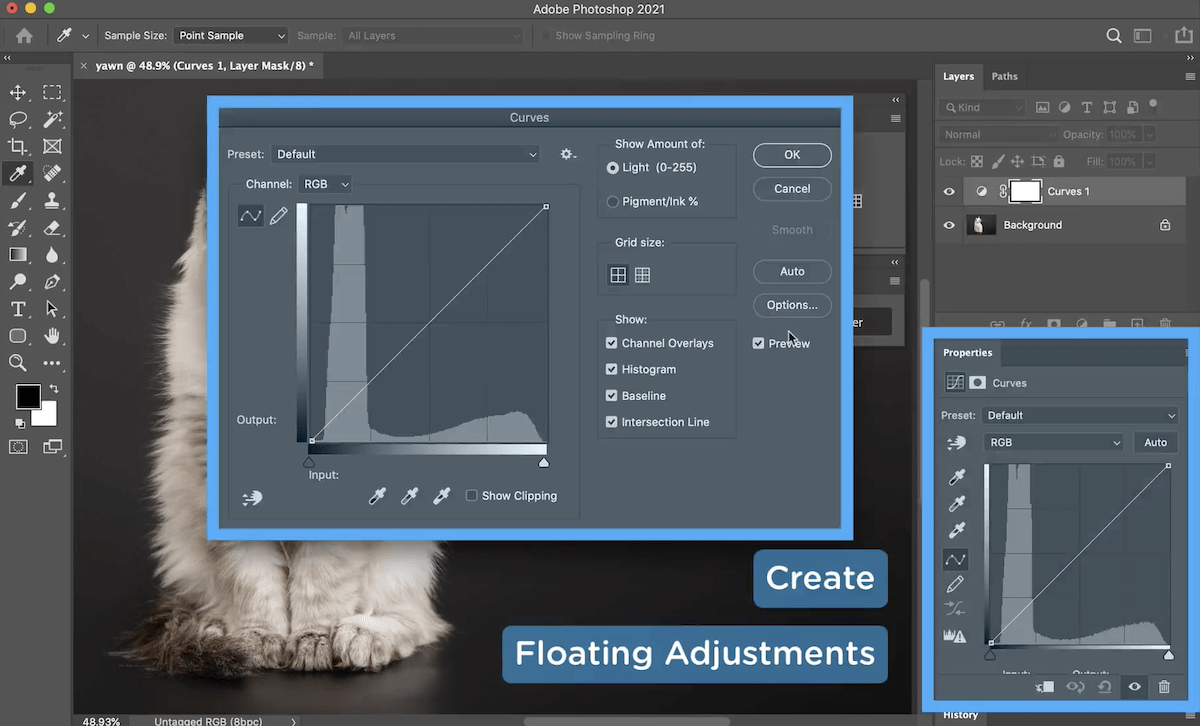Open the Channel dropdown showing RGB
This screenshot has height=726, width=1200.
325,183
